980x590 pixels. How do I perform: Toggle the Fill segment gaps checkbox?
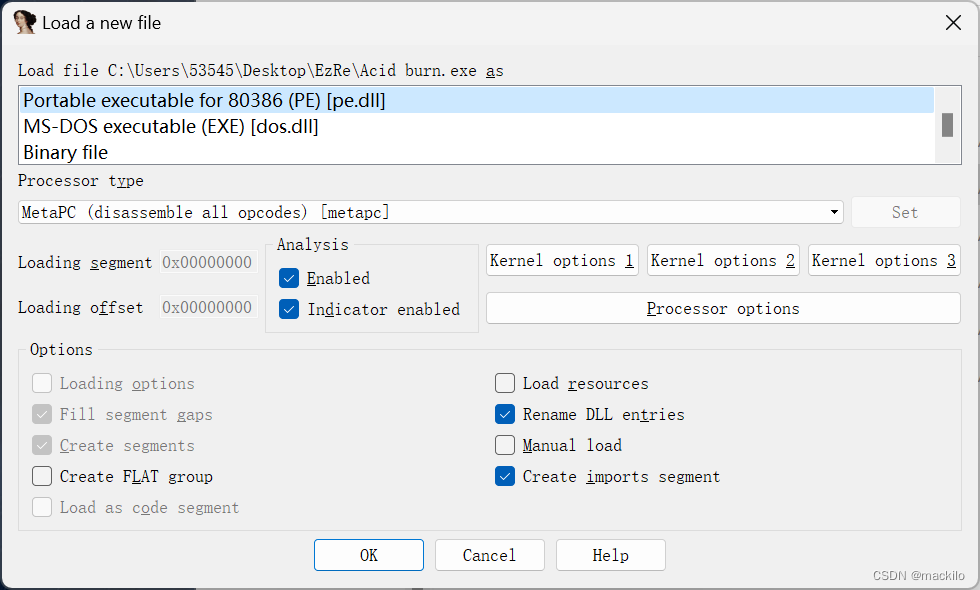pyautogui.click(x=42, y=414)
